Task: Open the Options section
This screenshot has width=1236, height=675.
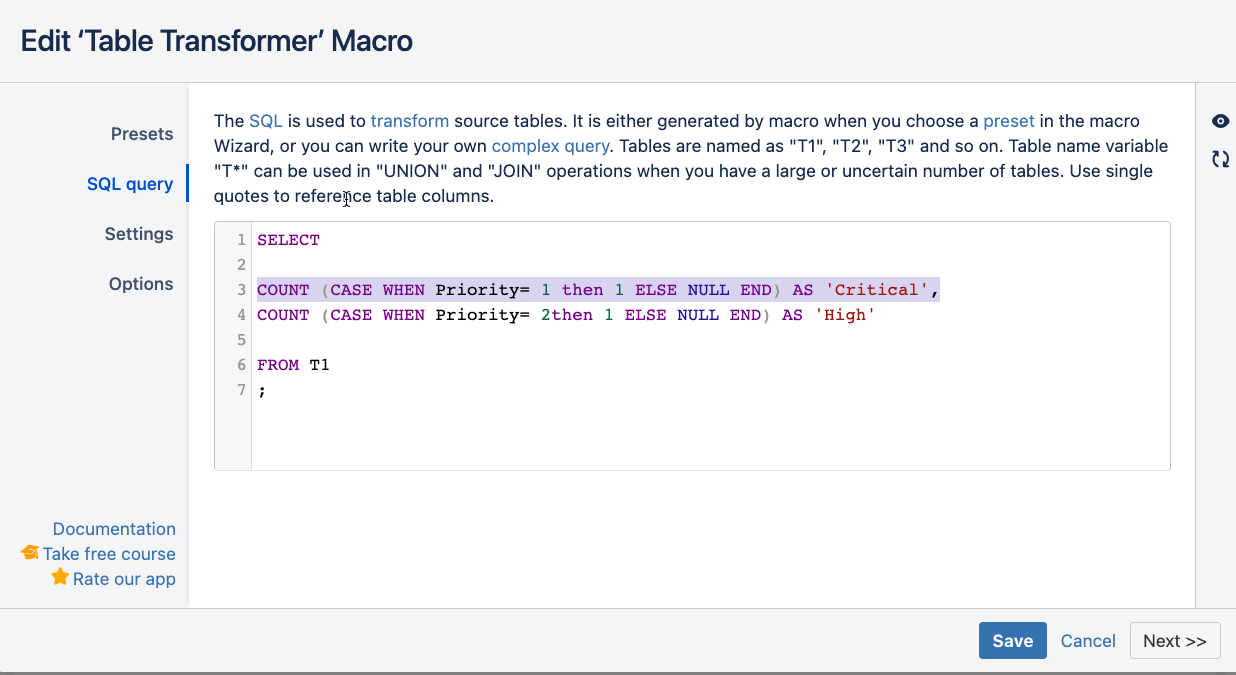Action: (x=141, y=283)
